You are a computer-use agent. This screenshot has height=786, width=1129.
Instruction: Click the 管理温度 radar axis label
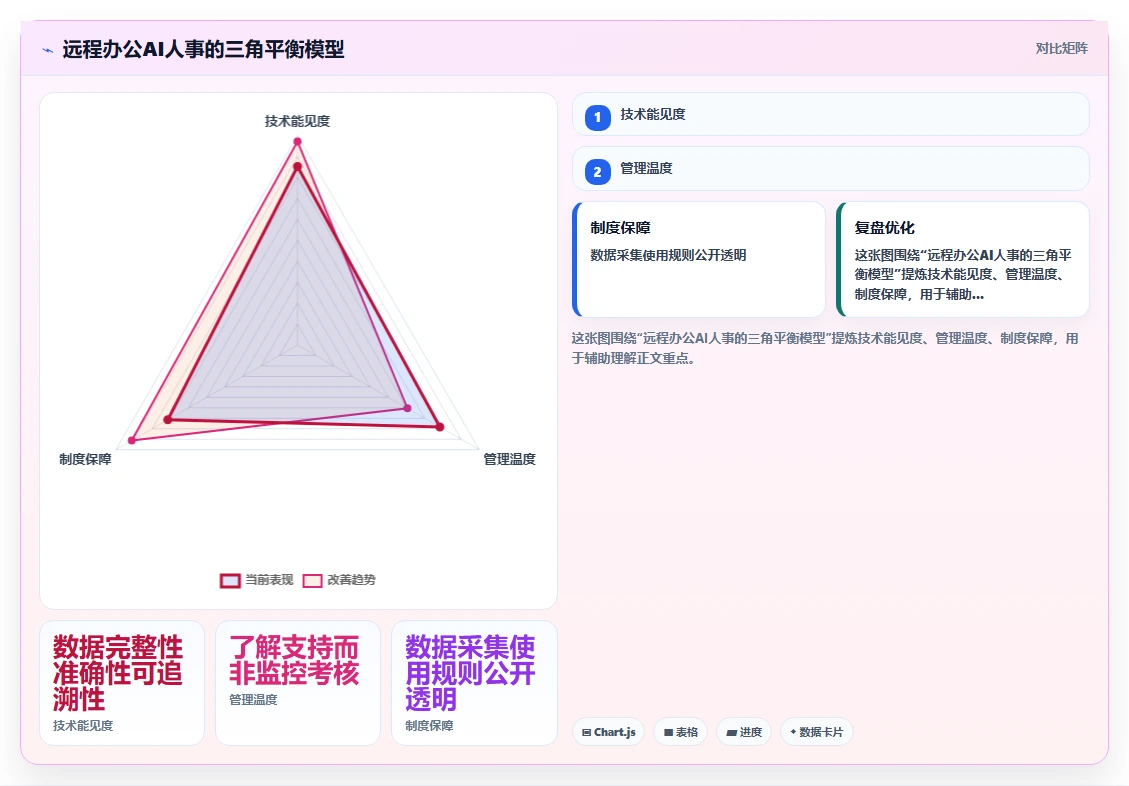click(509, 459)
